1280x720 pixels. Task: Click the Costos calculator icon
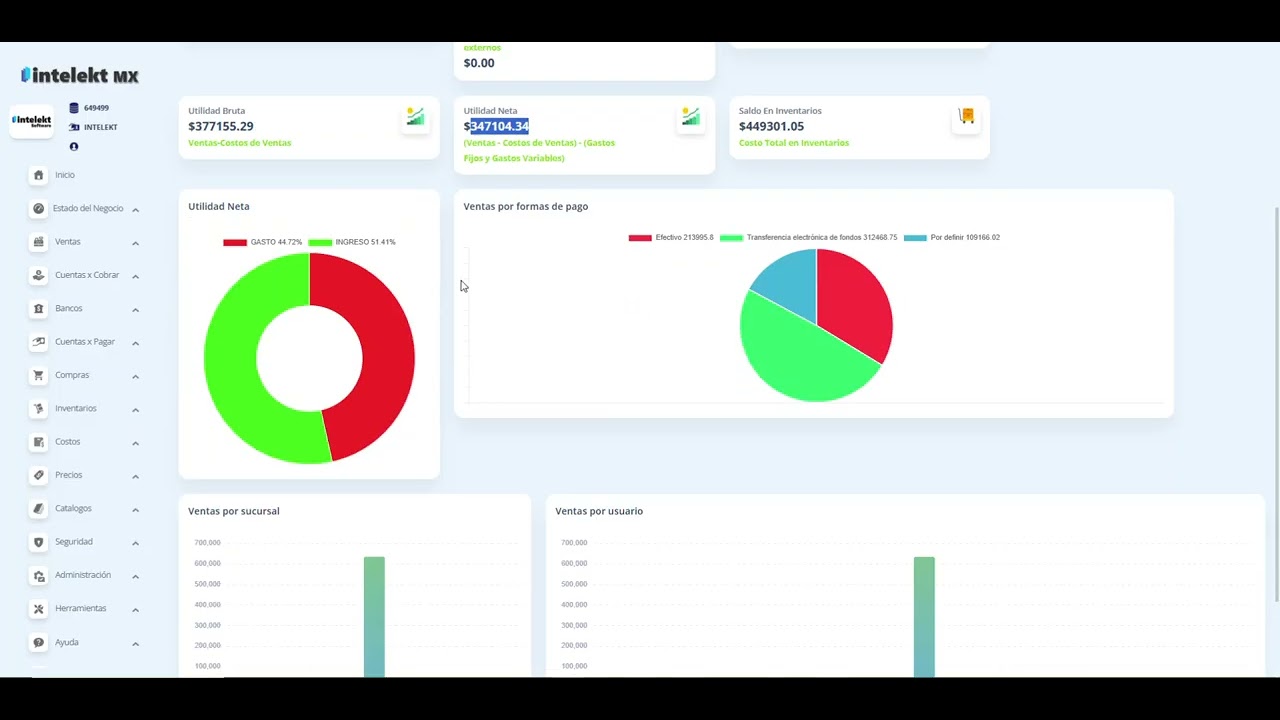click(38, 442)
